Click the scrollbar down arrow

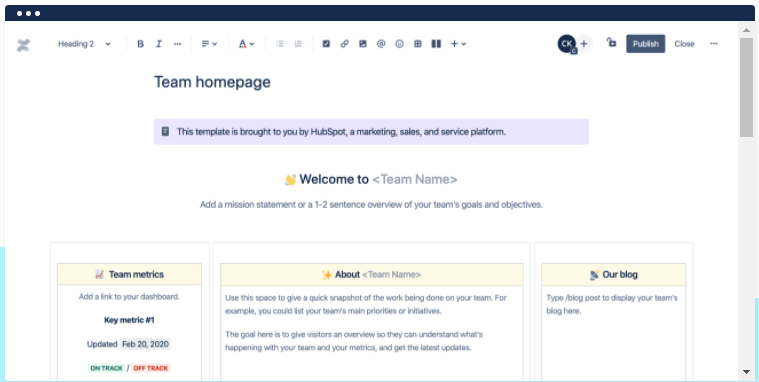746,372
